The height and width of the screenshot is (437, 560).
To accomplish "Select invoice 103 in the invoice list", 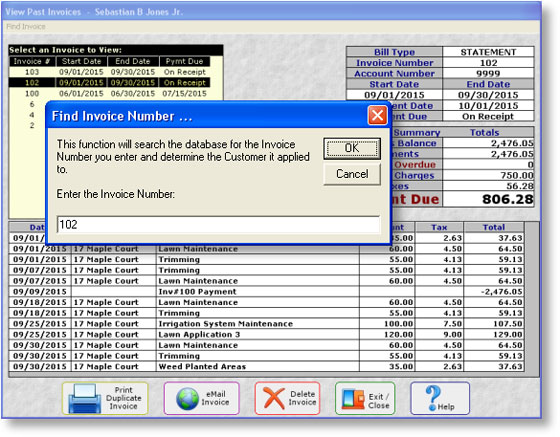I will click(x=110, y=72).
